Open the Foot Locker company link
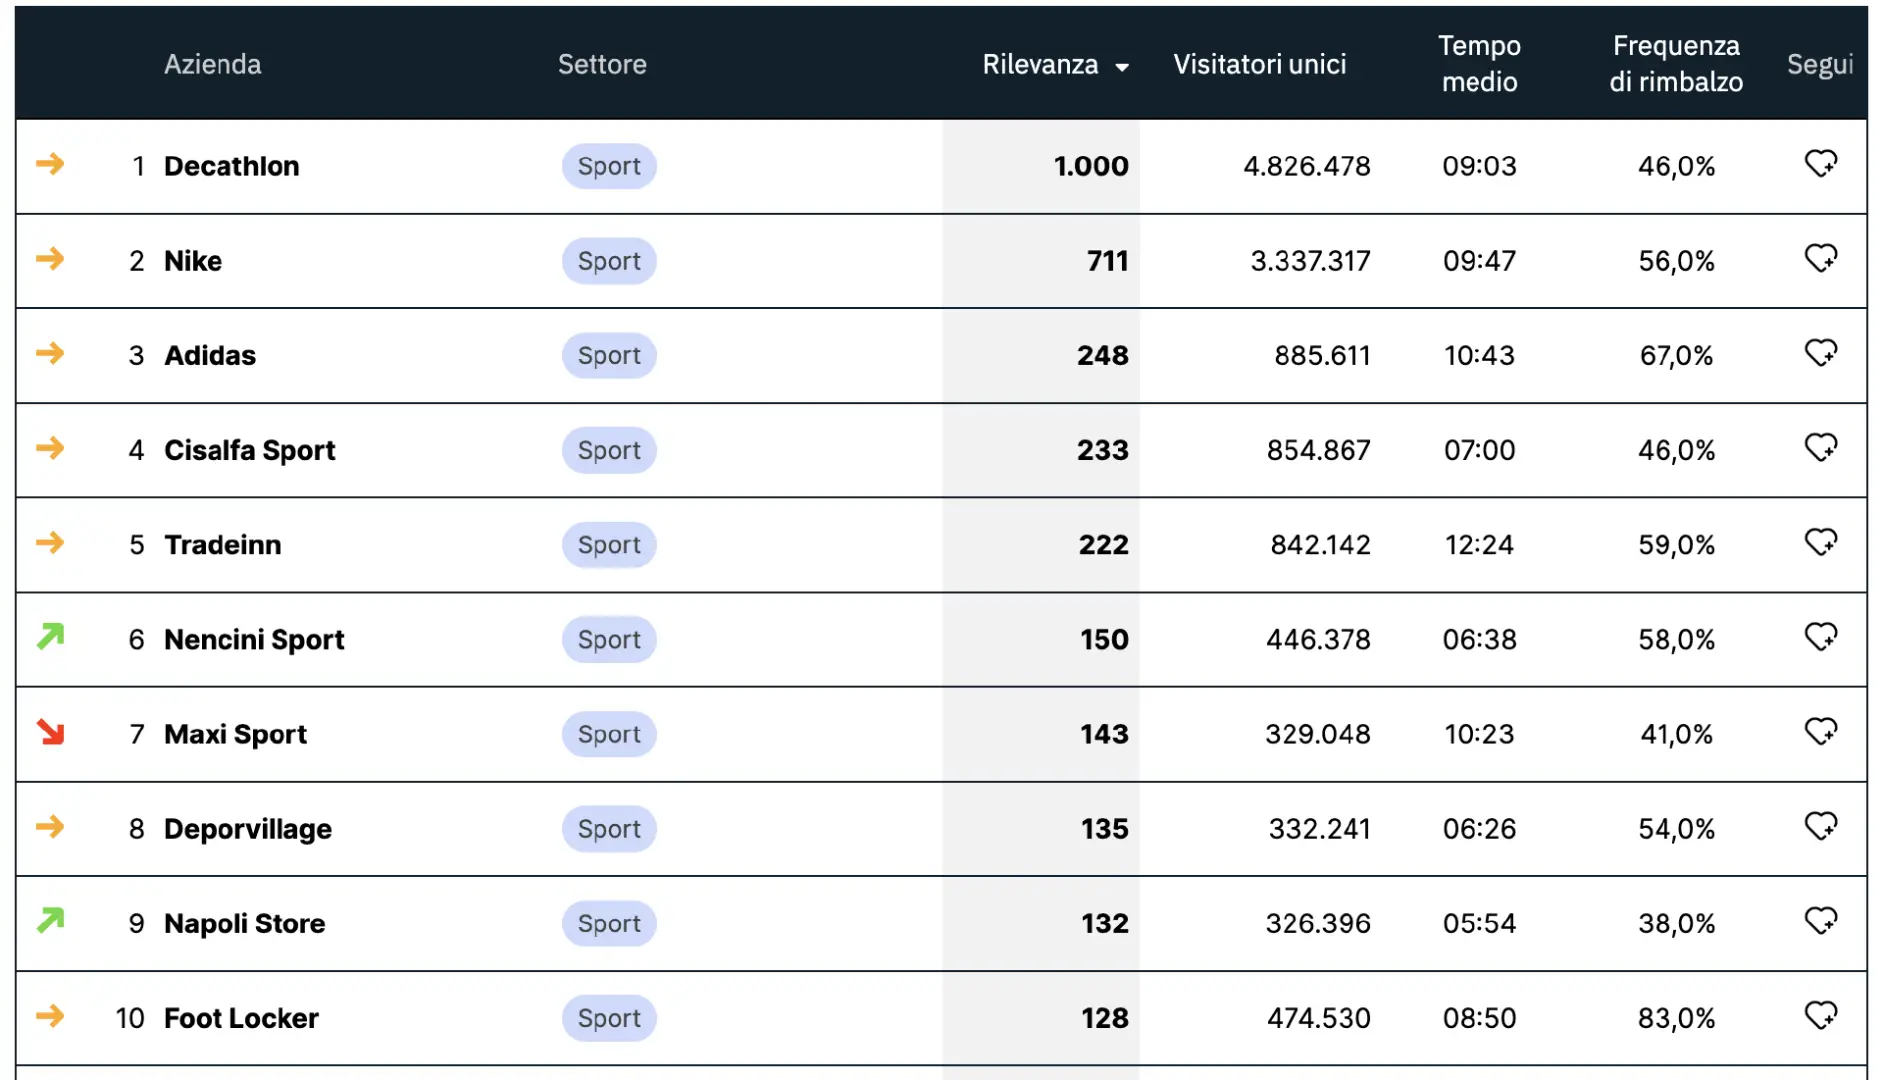The height and width of the screenshot is (1080, 1883). [x=241, y=1018]
